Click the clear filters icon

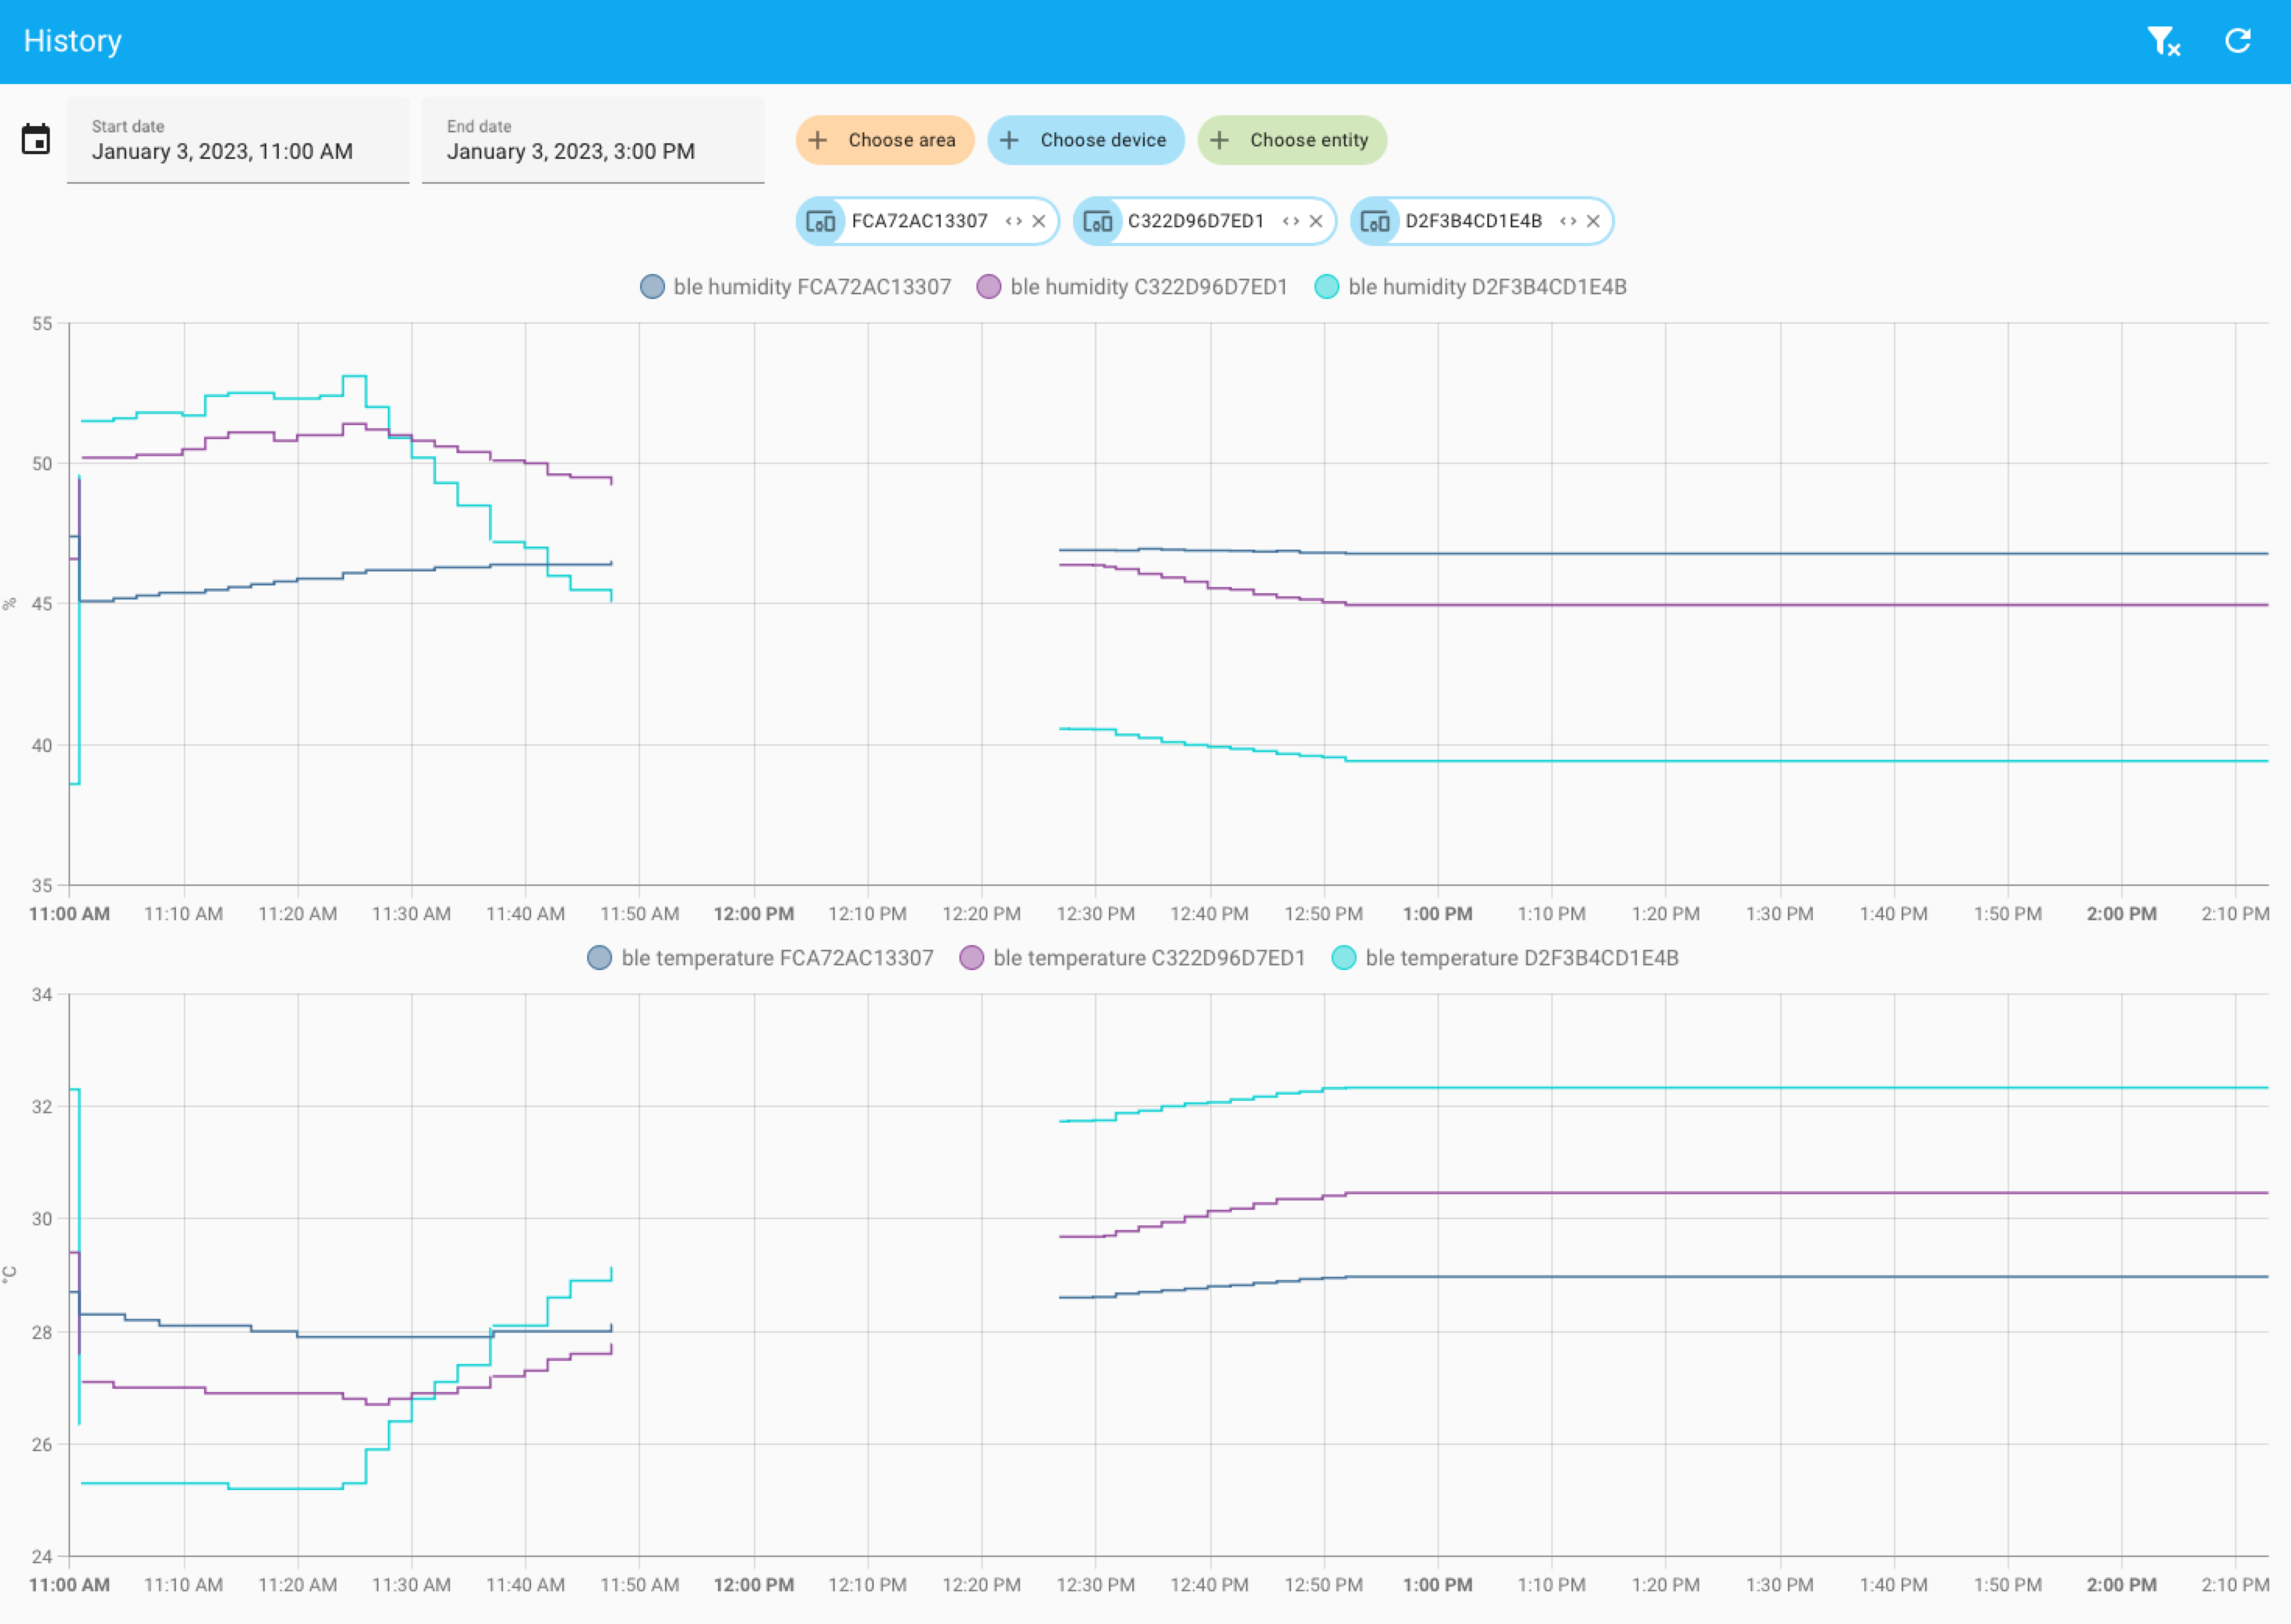pyautogui.click(x=2163, y=41)
